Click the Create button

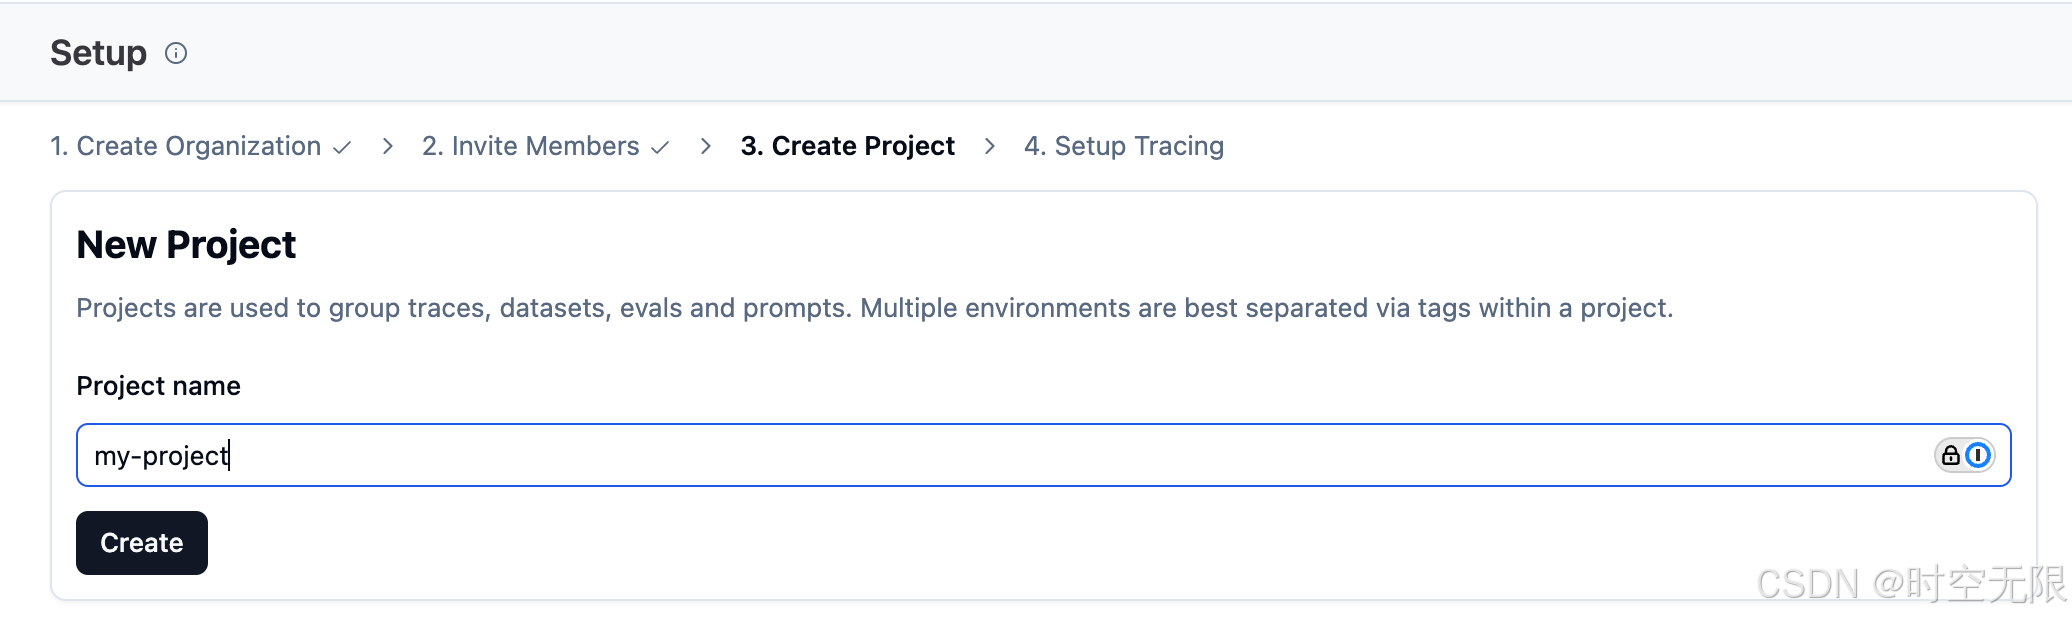pos(142,543)
